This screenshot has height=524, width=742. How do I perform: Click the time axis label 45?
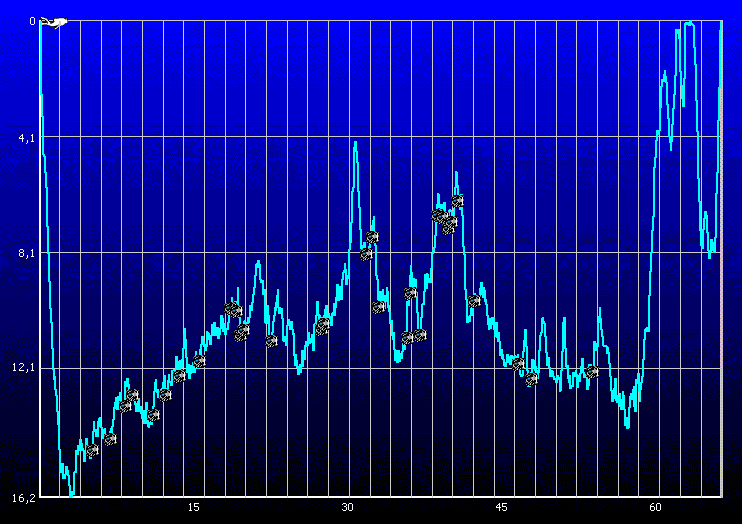pyautogui.click(x=501, y=507)
